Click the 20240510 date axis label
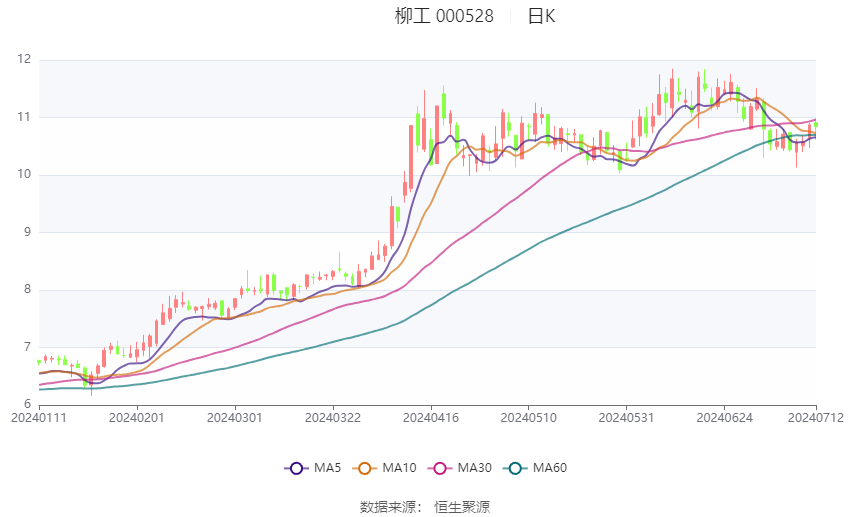 point(529,418)
